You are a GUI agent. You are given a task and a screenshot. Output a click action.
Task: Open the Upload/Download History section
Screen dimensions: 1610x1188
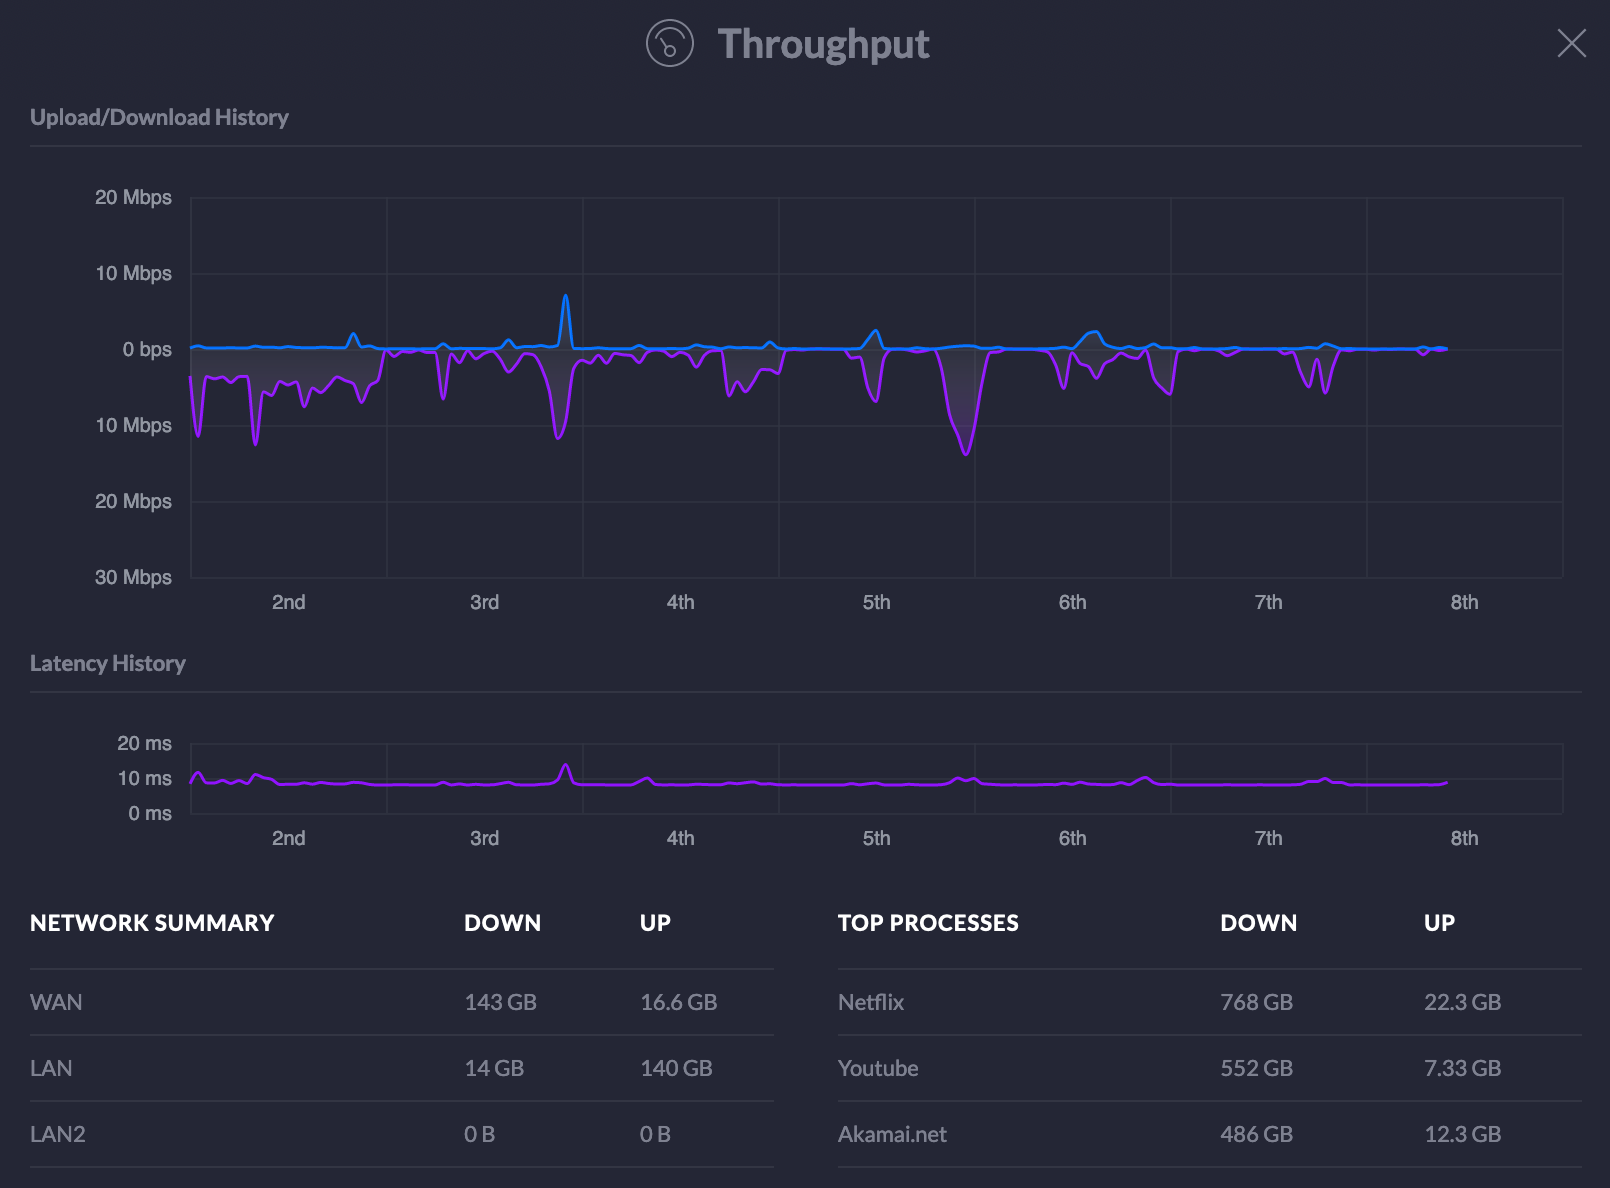click(159, 117)
